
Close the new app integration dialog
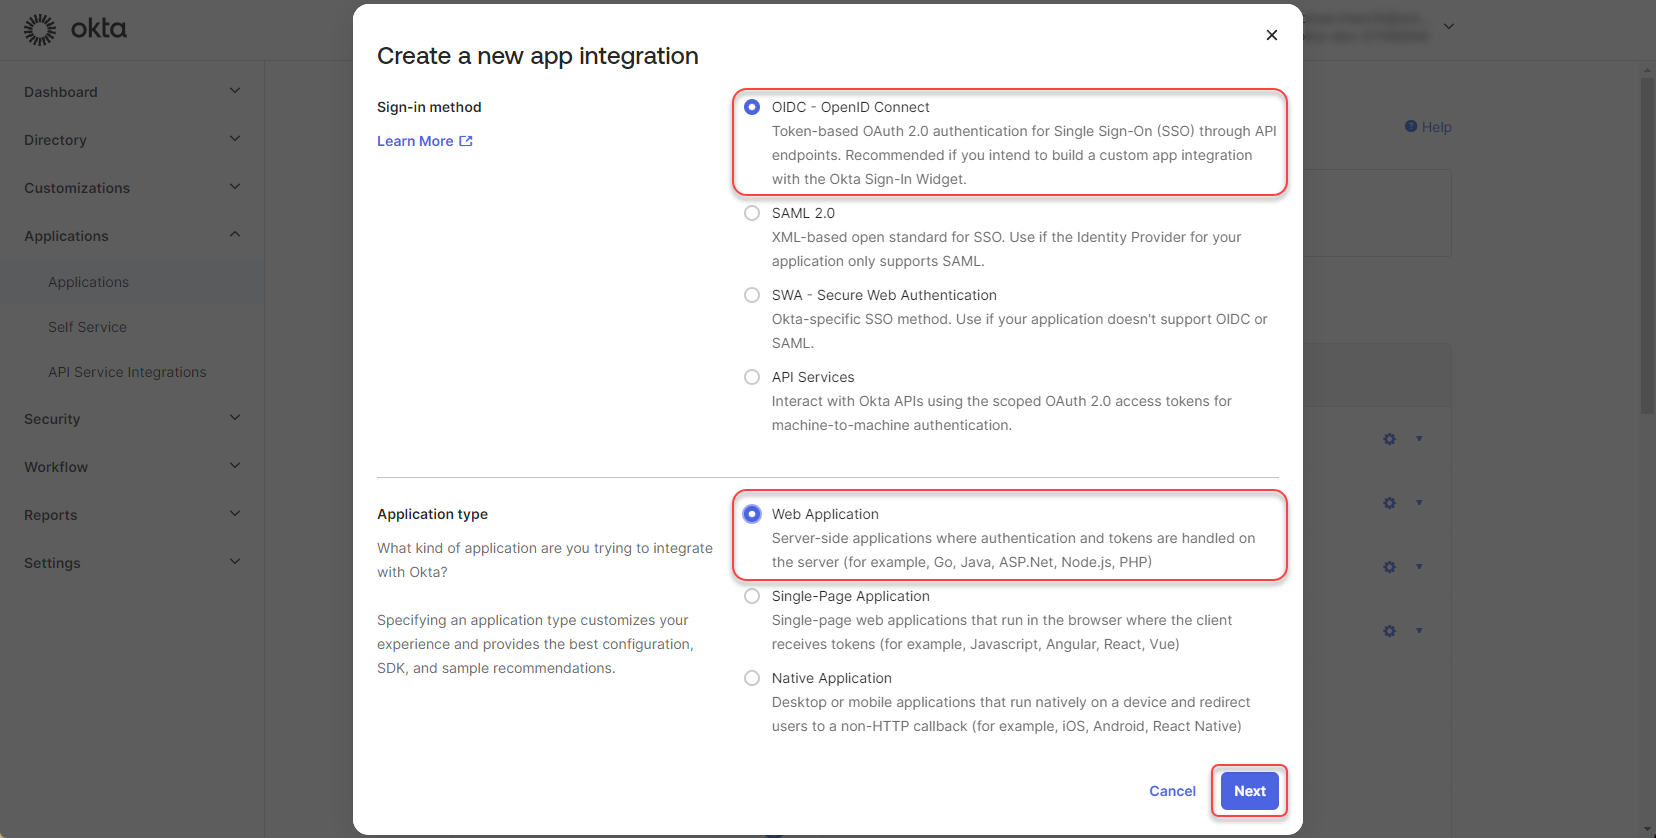pos(1271,35)
